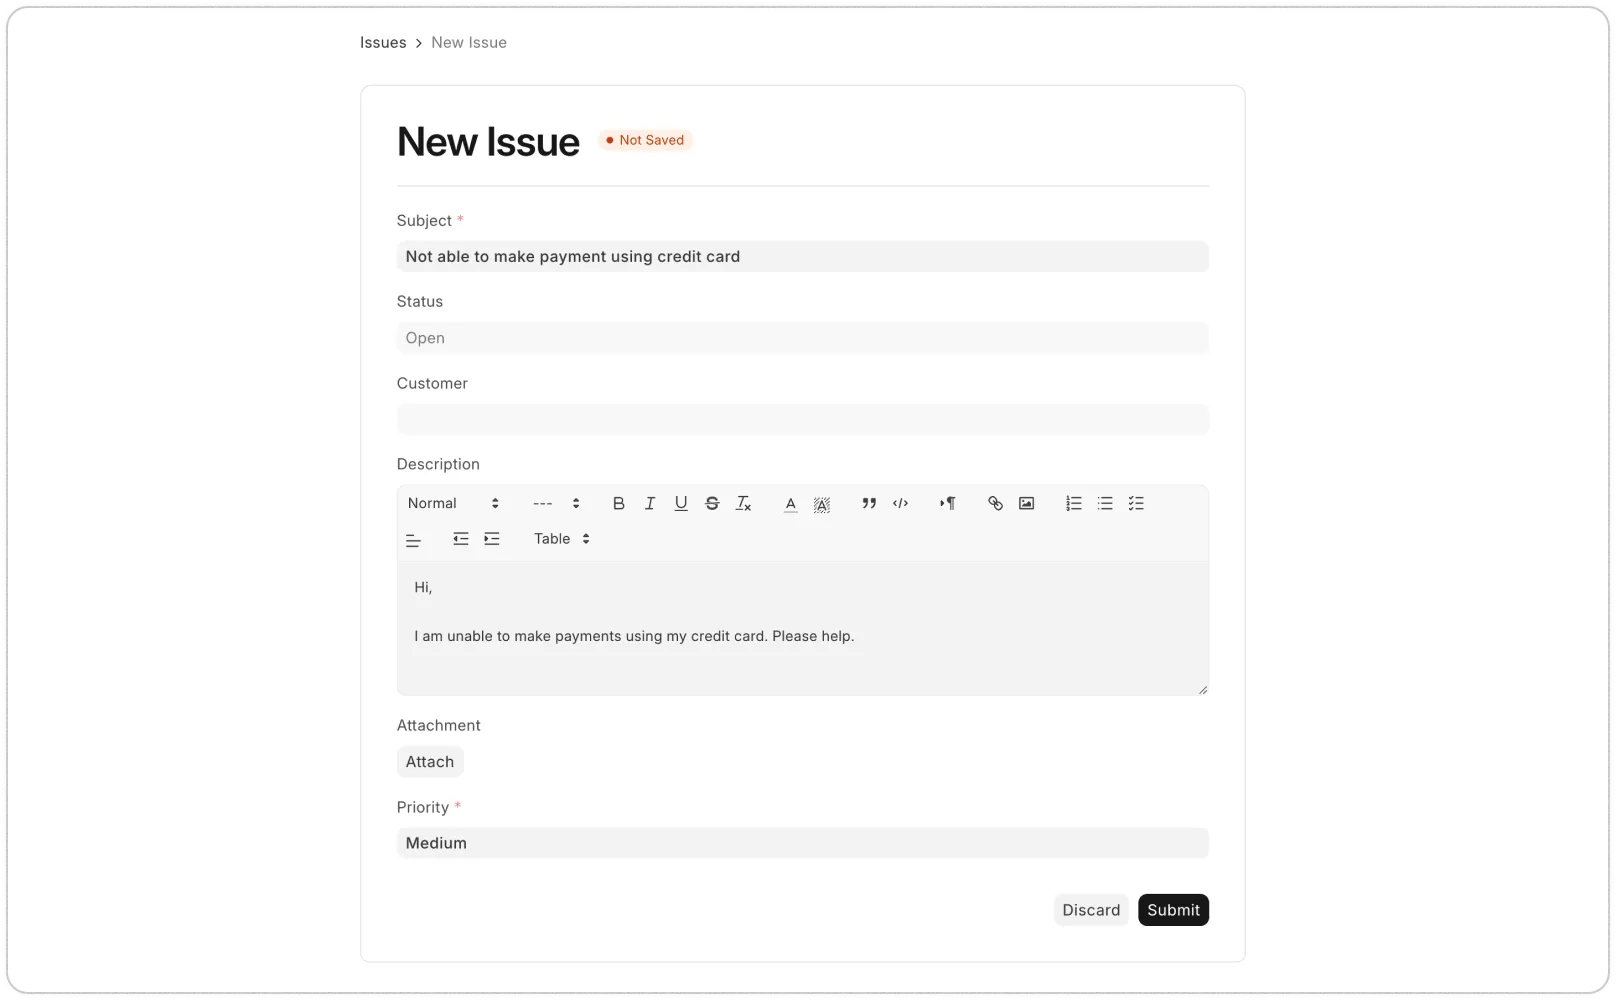This screenshot has height=1000, width=1616.
Task: Underline the selected text
Action: 680,503
